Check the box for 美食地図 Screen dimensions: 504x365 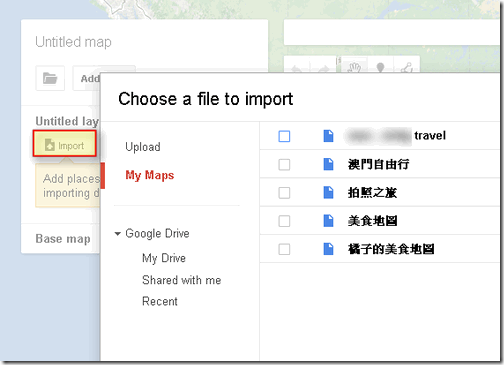[284, 221]
